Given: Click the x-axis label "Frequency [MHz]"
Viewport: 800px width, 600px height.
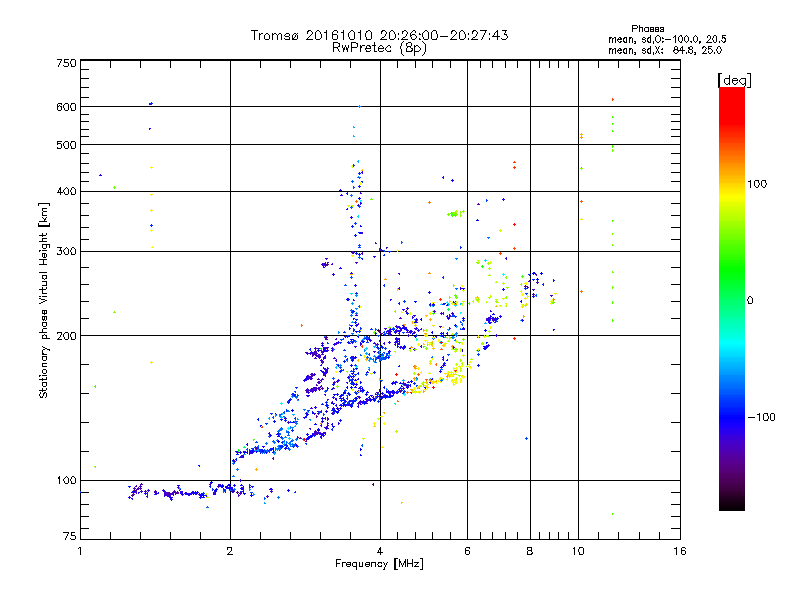Looking at the screenshot, I should click(x=379, y=564).
